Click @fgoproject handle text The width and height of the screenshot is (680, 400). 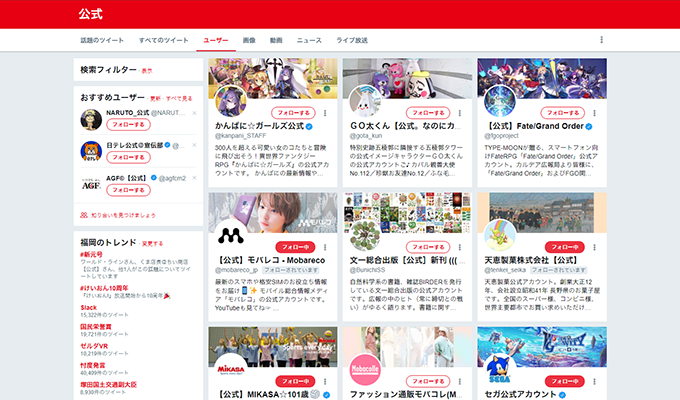(x=501, y=136)
